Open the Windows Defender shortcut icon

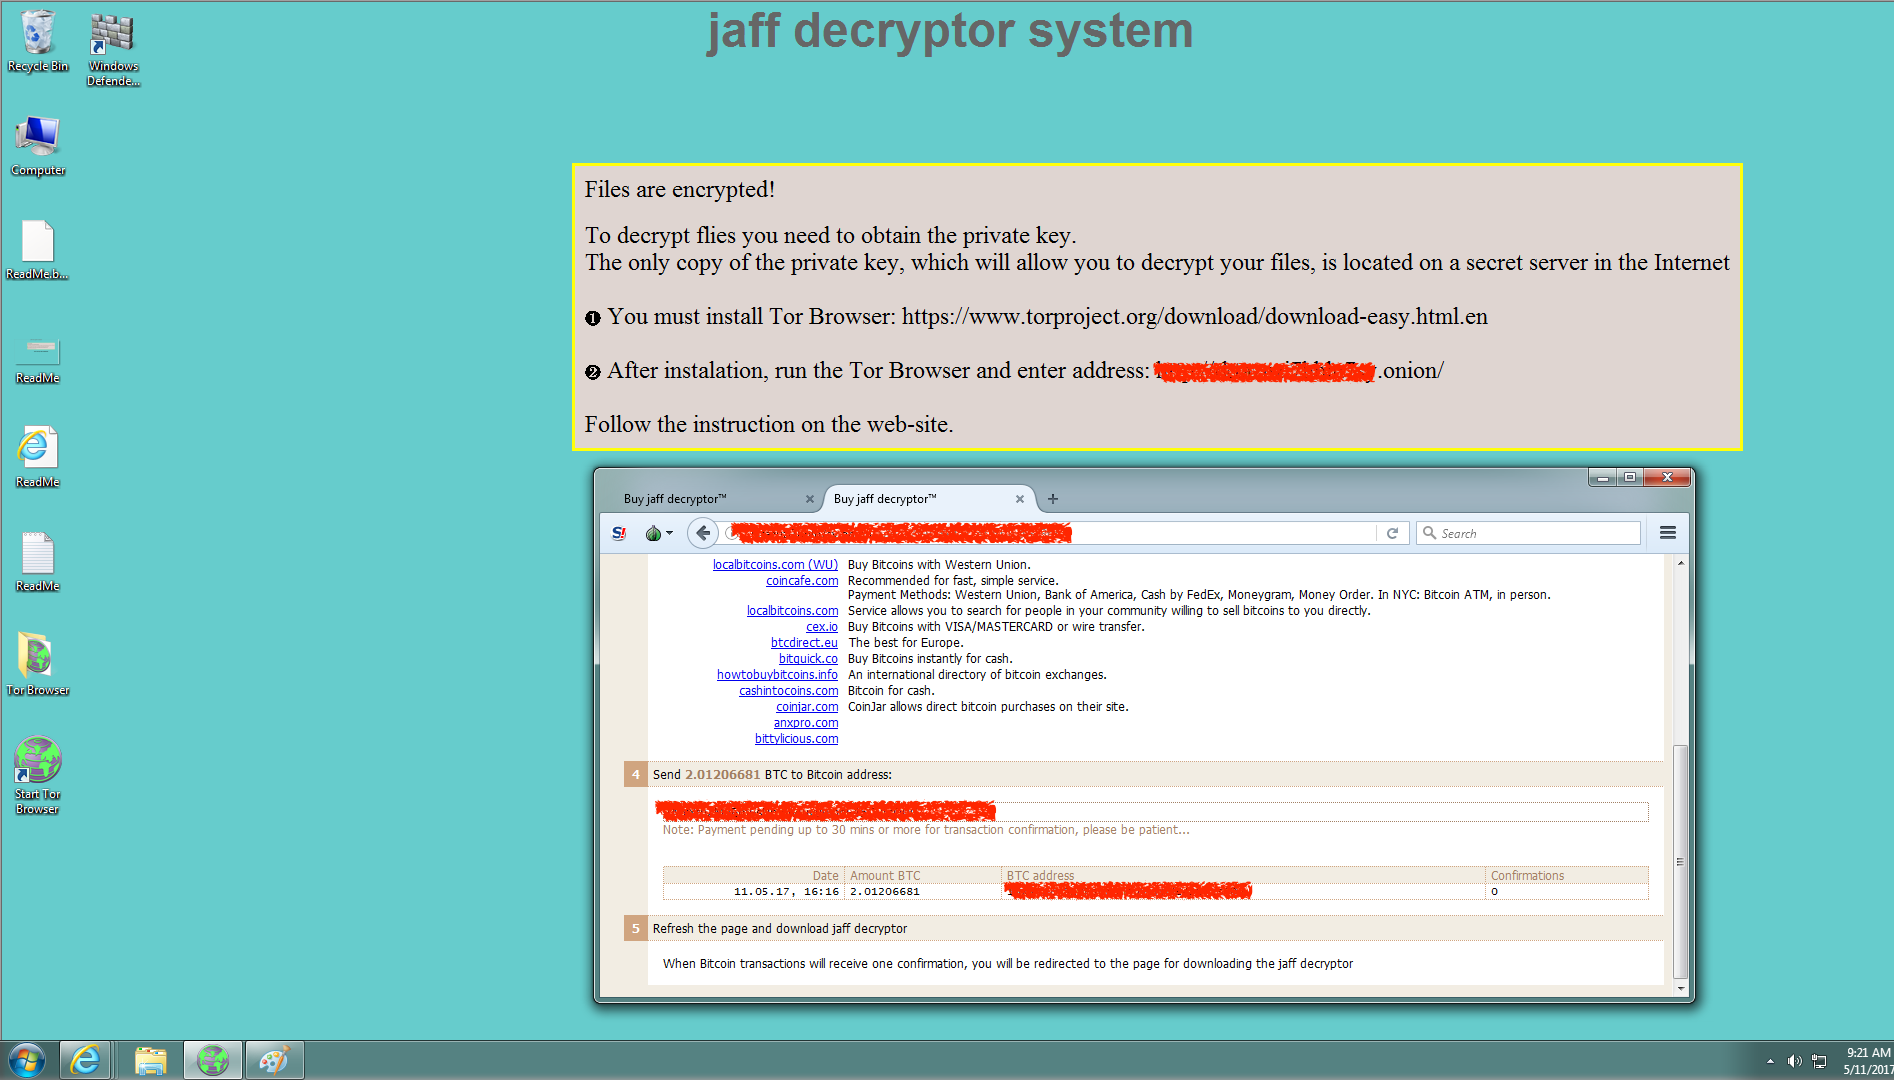(x=113, y=48)
